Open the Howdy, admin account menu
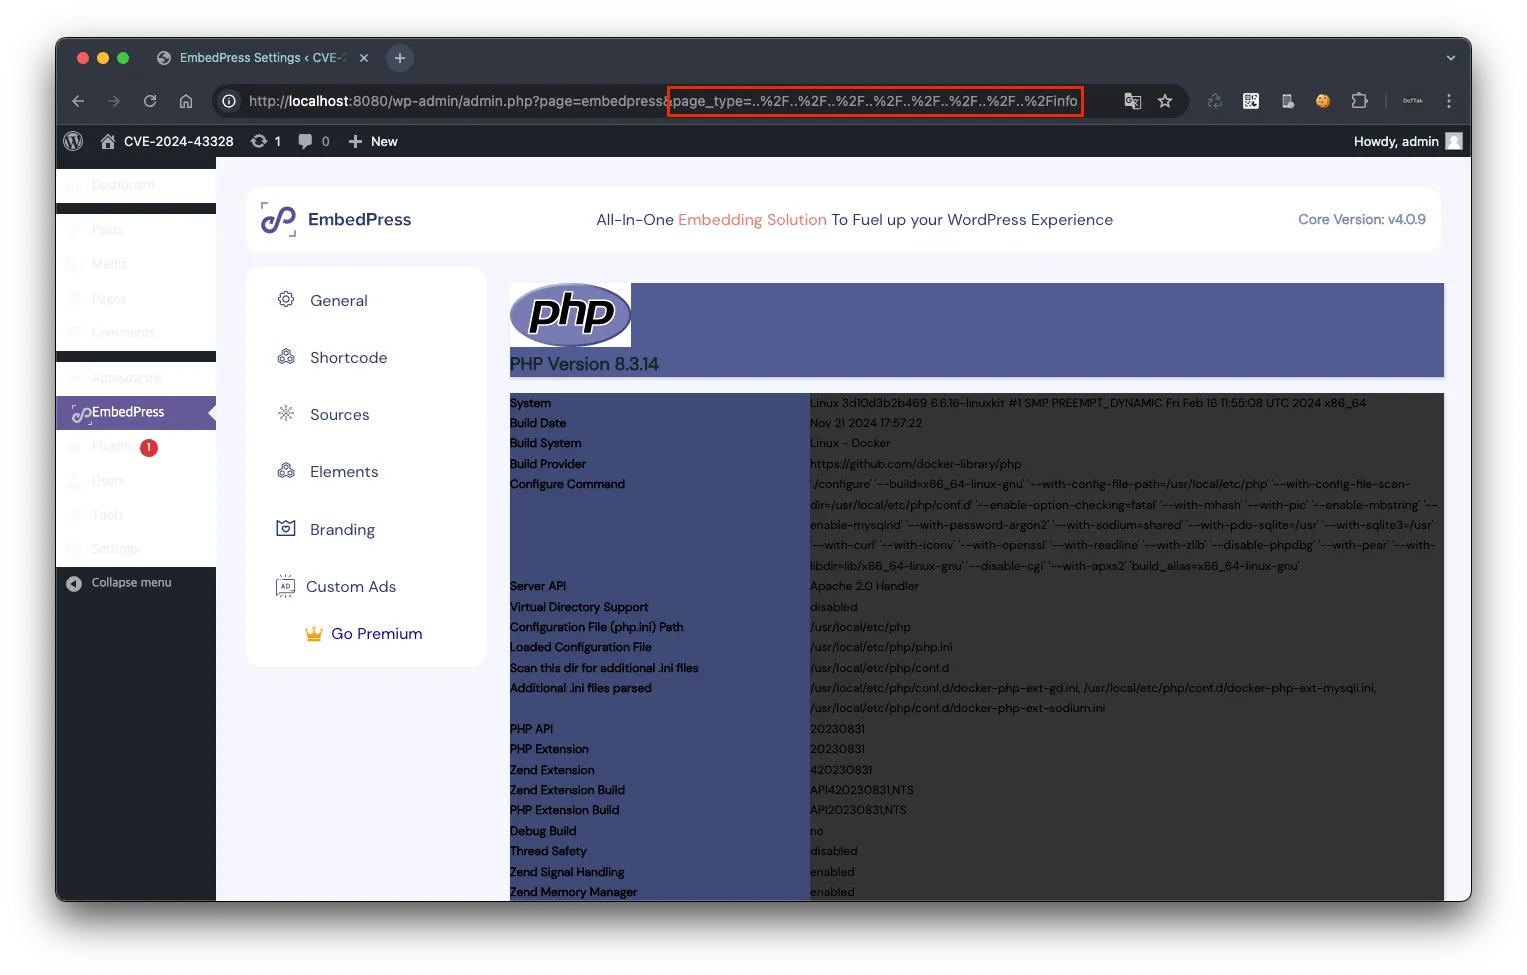Screen dimensions: 1527x975 click(1408, 142)
